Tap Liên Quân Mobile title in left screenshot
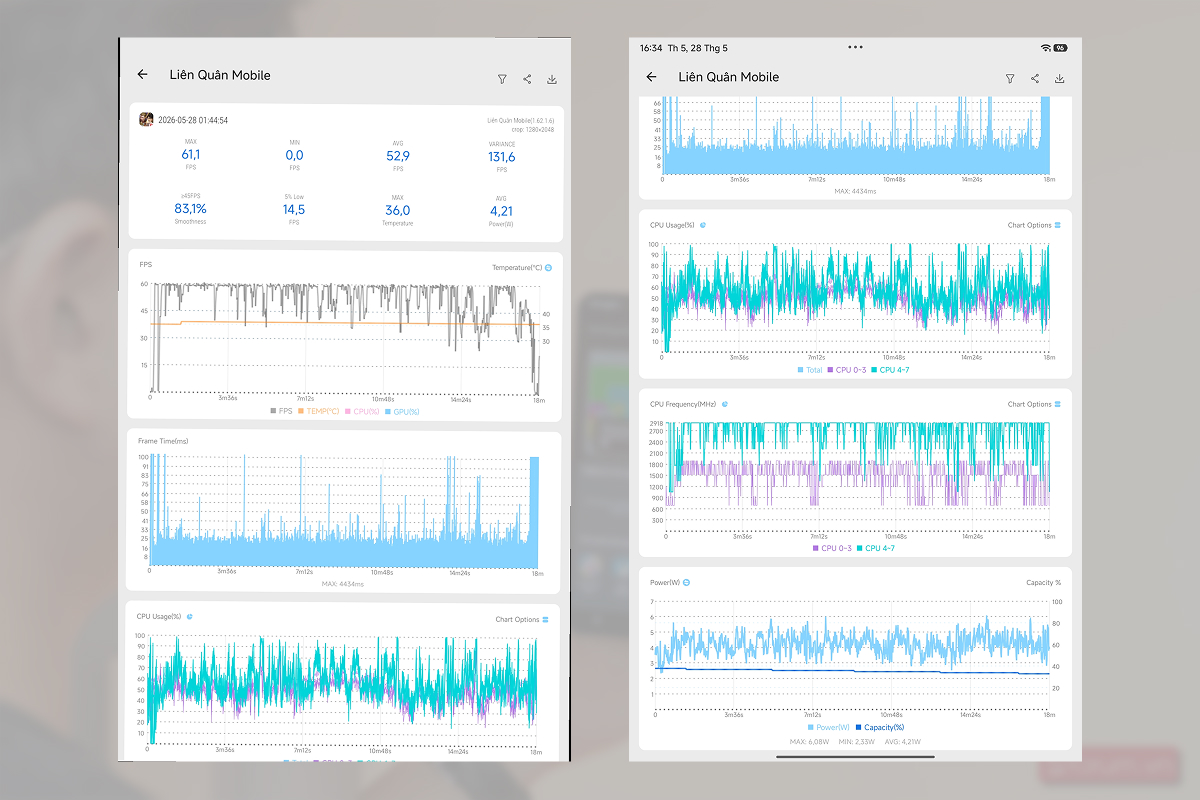1200x800 pixels. [219, 75]
